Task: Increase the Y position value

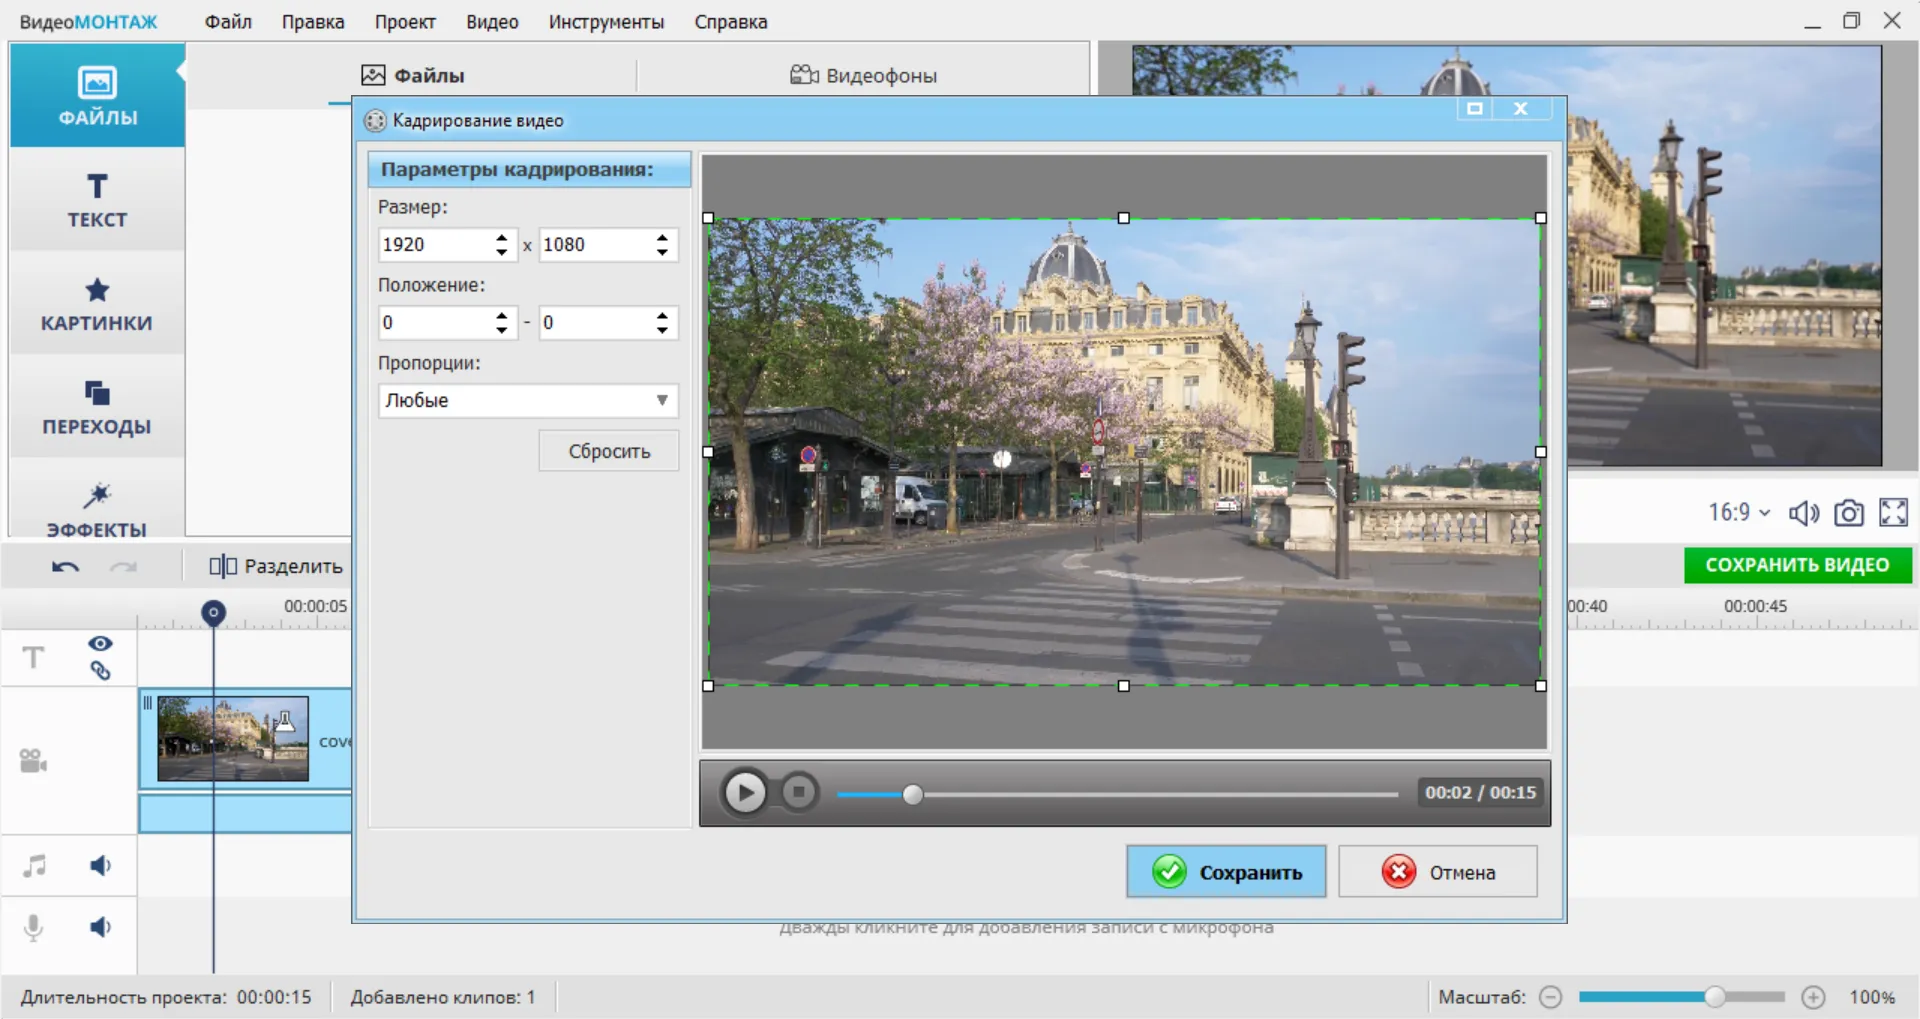Action: (x=662, y=316)
